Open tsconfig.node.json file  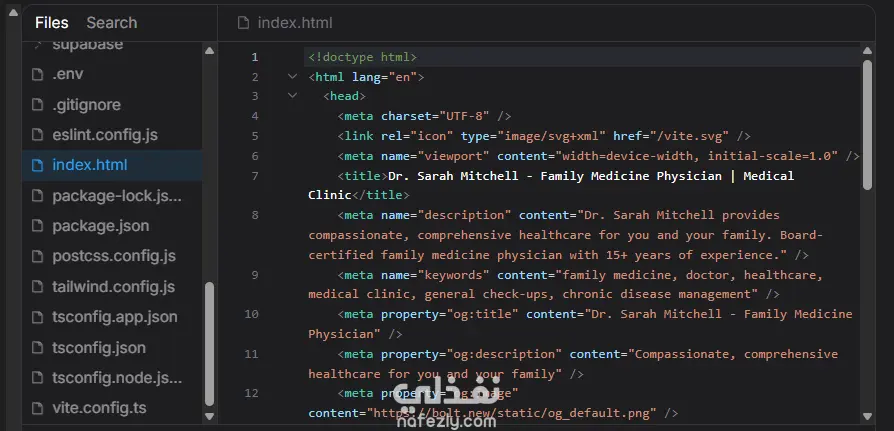(x=117, y=378)
